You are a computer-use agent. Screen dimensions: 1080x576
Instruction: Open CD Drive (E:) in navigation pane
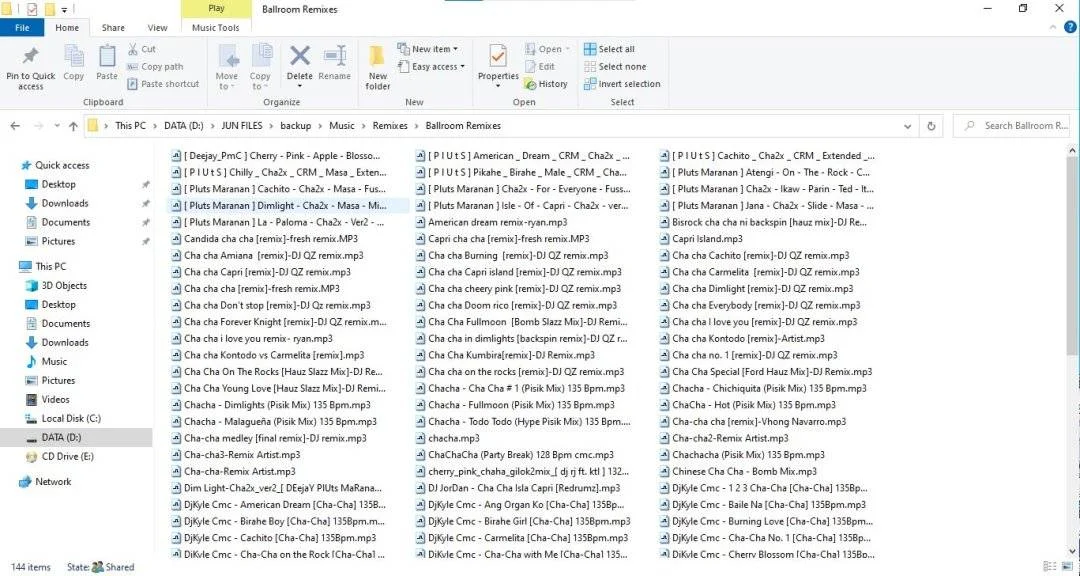59,456
